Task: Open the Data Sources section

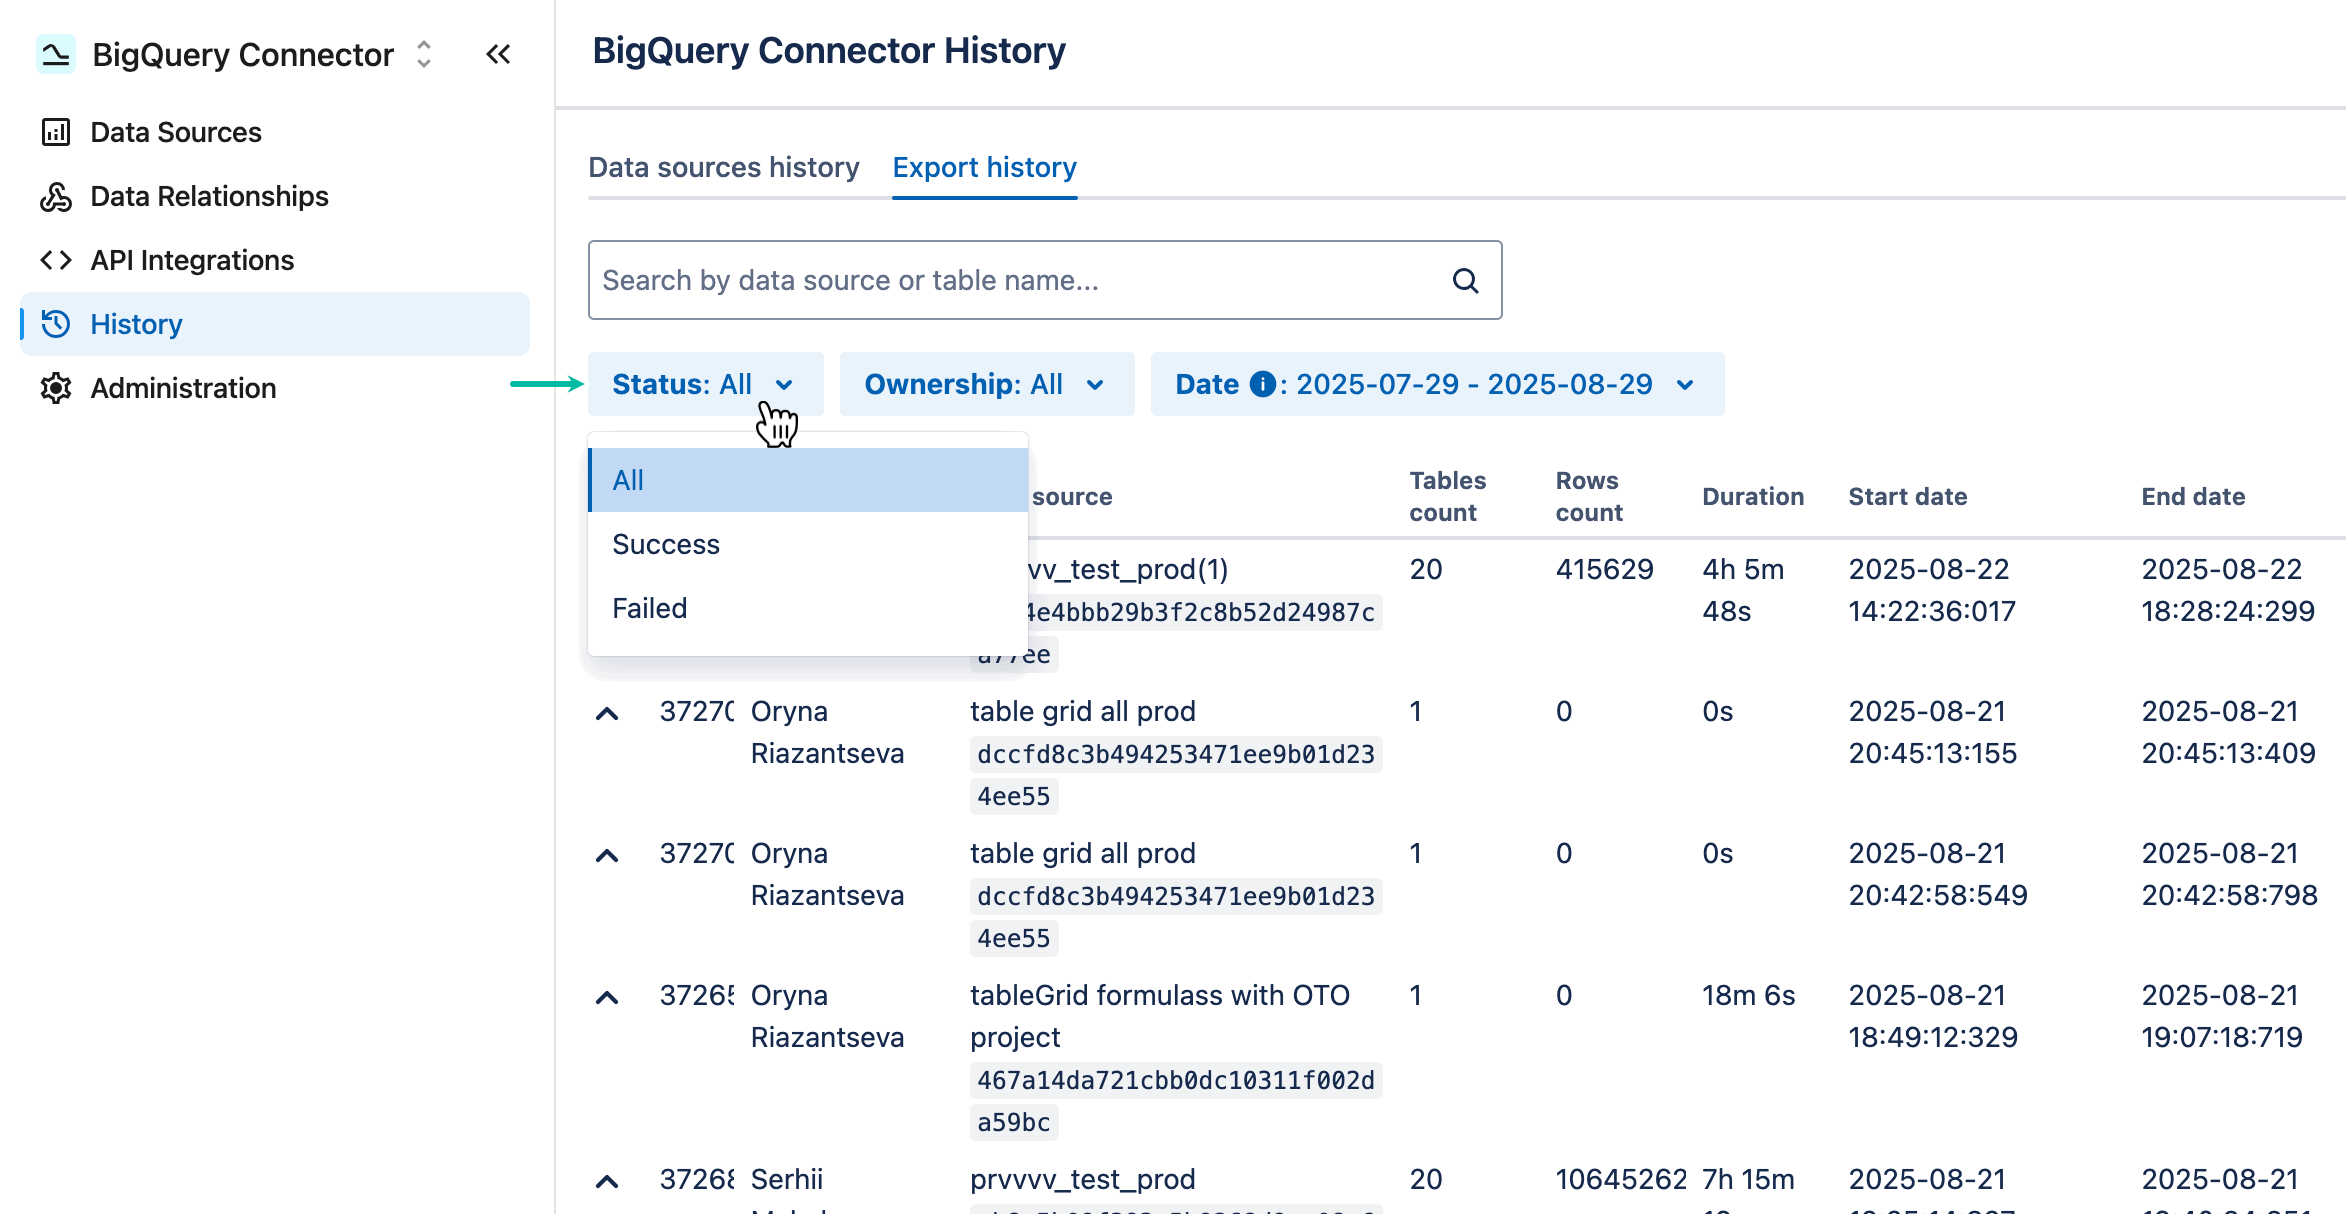Action: tap(175, 131)
